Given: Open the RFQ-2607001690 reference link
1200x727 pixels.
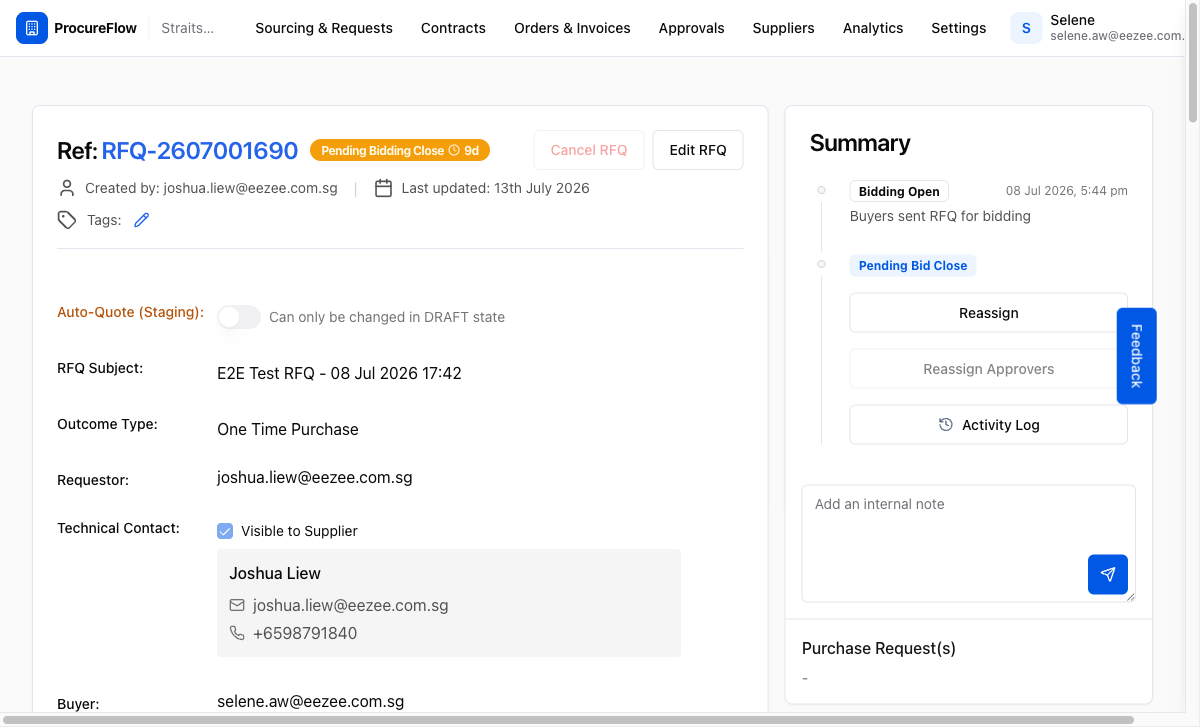Looking at the screenshot, I should point(200,151).
